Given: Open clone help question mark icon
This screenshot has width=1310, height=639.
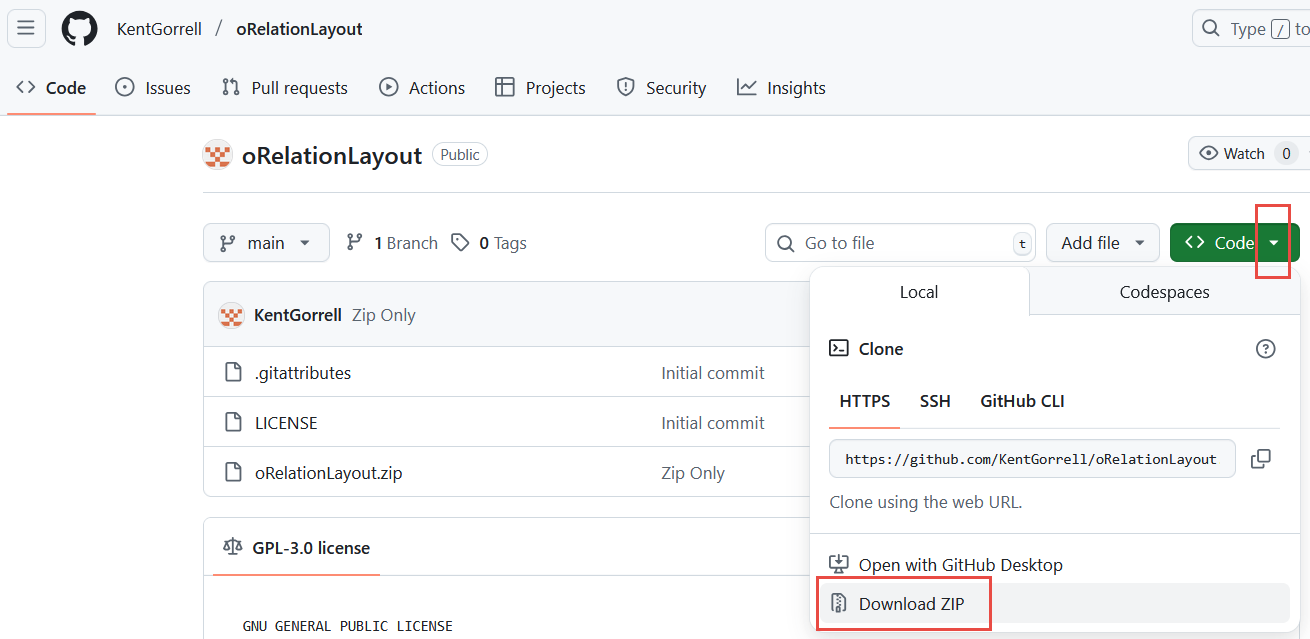Looking at the screenshot, I should 1265,349.
